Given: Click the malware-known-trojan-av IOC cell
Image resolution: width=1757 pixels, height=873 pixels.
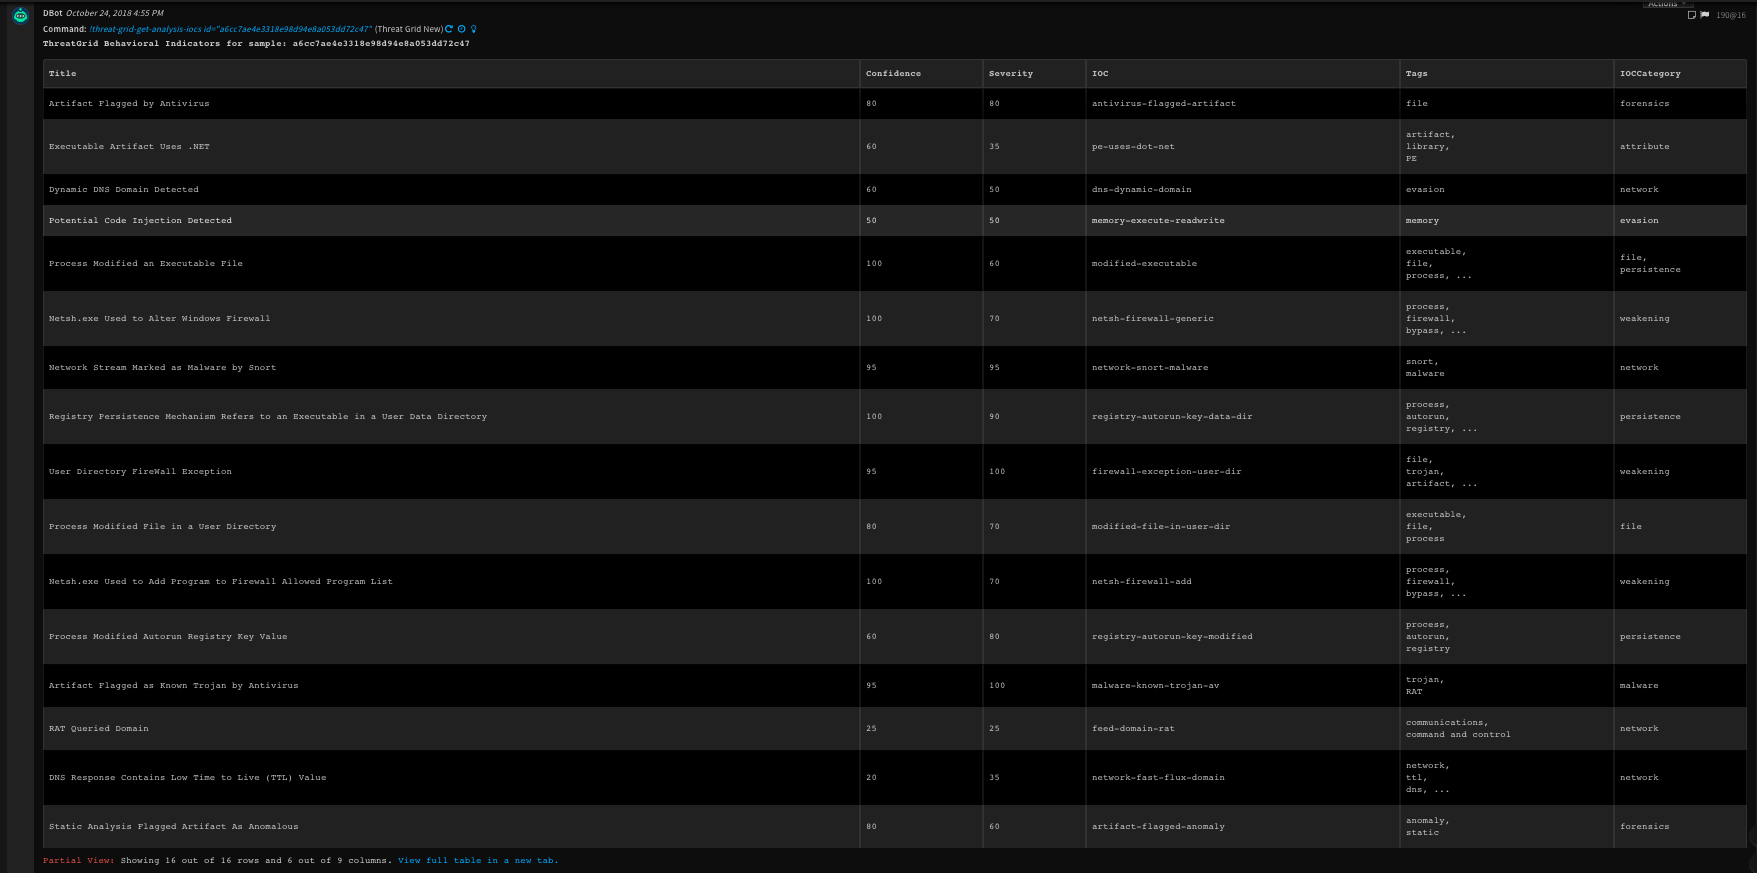Looking at the screenshot, I should click(x=1155, y=685).
